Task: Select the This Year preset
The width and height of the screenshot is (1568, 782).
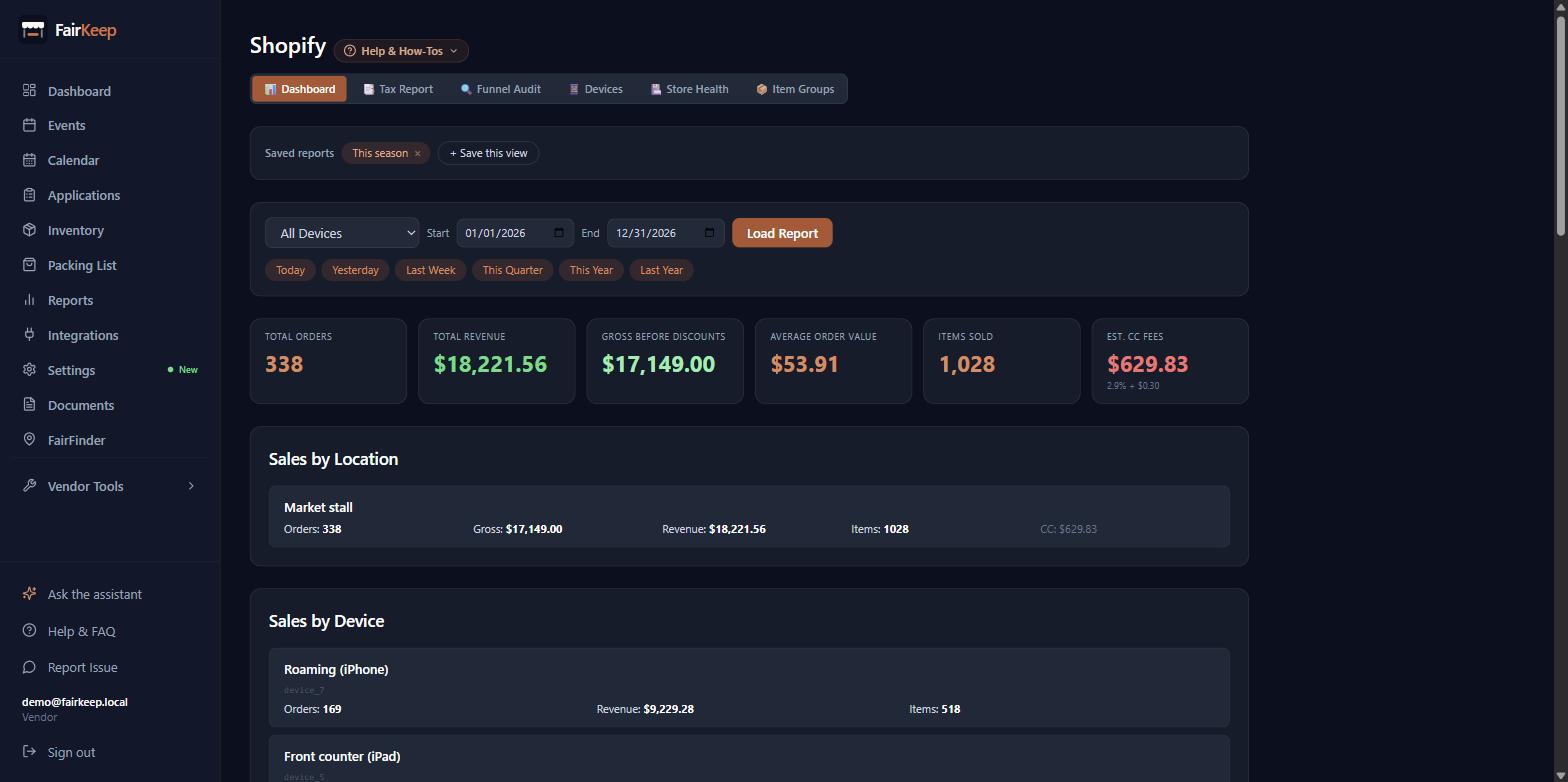Action: (591, 270)
